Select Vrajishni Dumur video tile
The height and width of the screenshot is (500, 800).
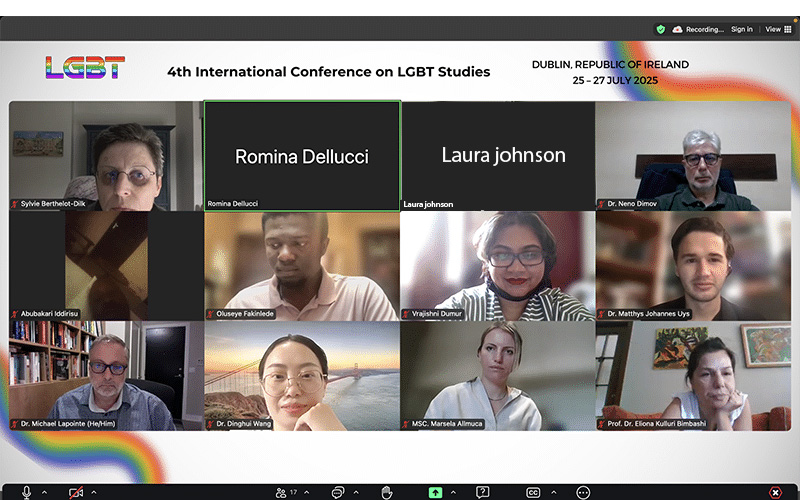(498, 266)
